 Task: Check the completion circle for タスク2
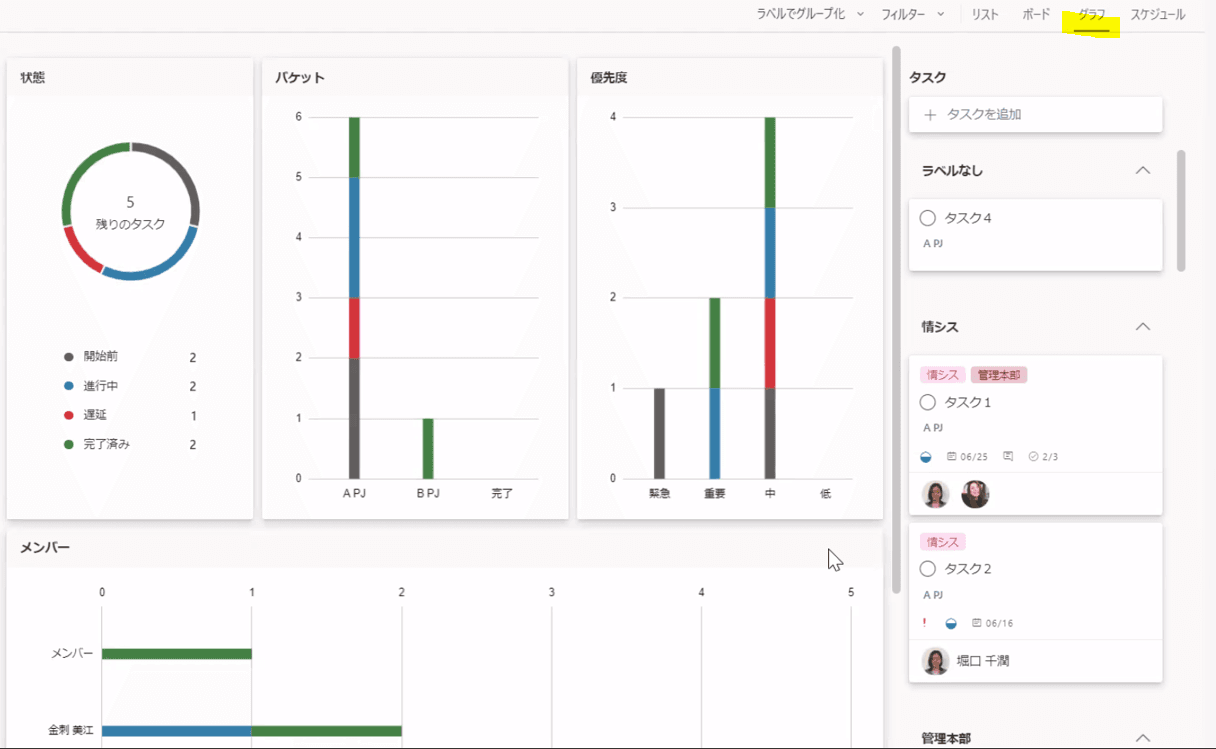point(927,569)
